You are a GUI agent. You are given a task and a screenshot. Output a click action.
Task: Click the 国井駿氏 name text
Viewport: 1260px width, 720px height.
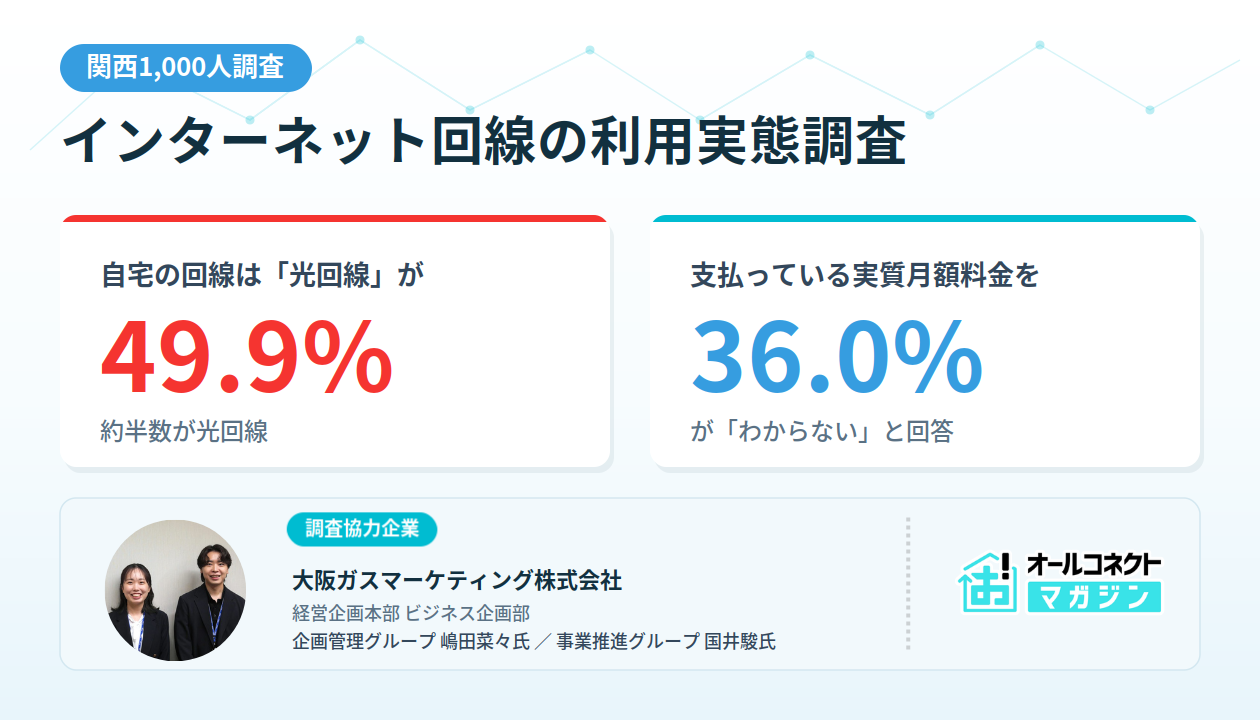pos(739,641)
